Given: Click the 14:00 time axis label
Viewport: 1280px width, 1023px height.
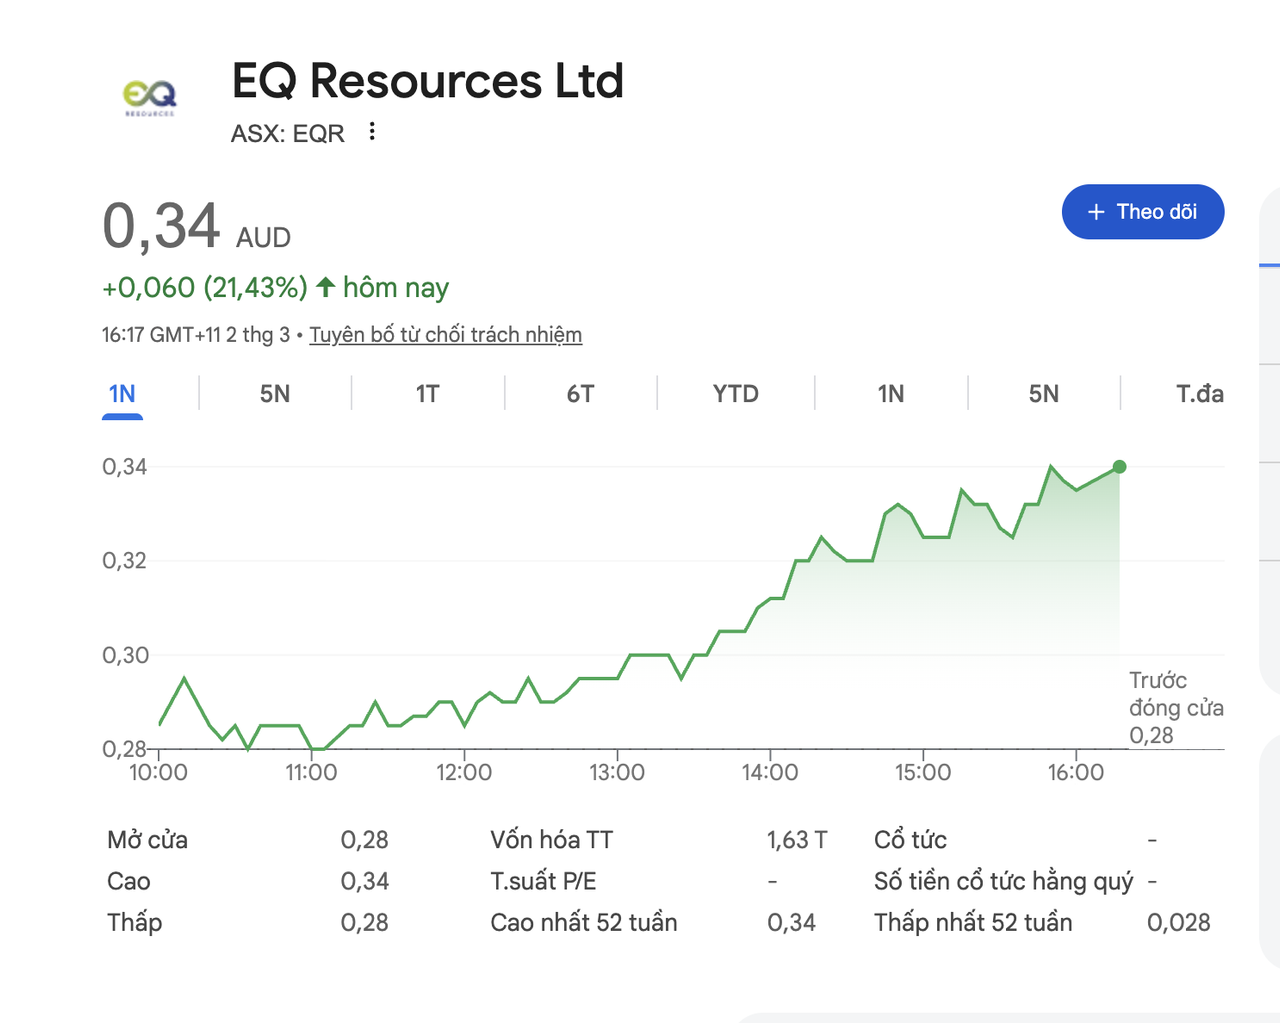Looking at the screenshot, I should pyautogui.click(x=770, y=772).
